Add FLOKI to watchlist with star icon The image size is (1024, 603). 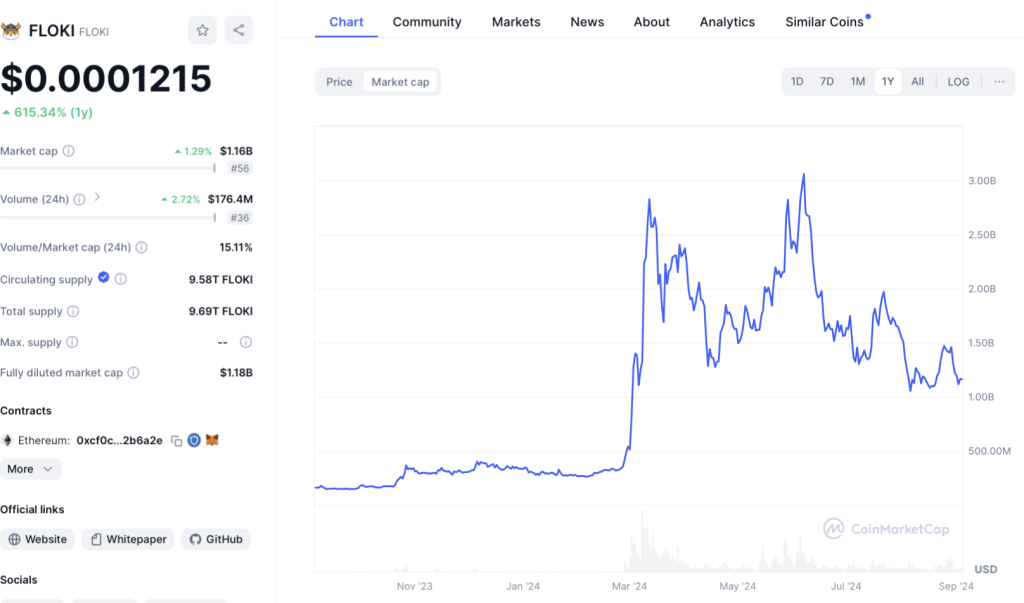point(202,30)
